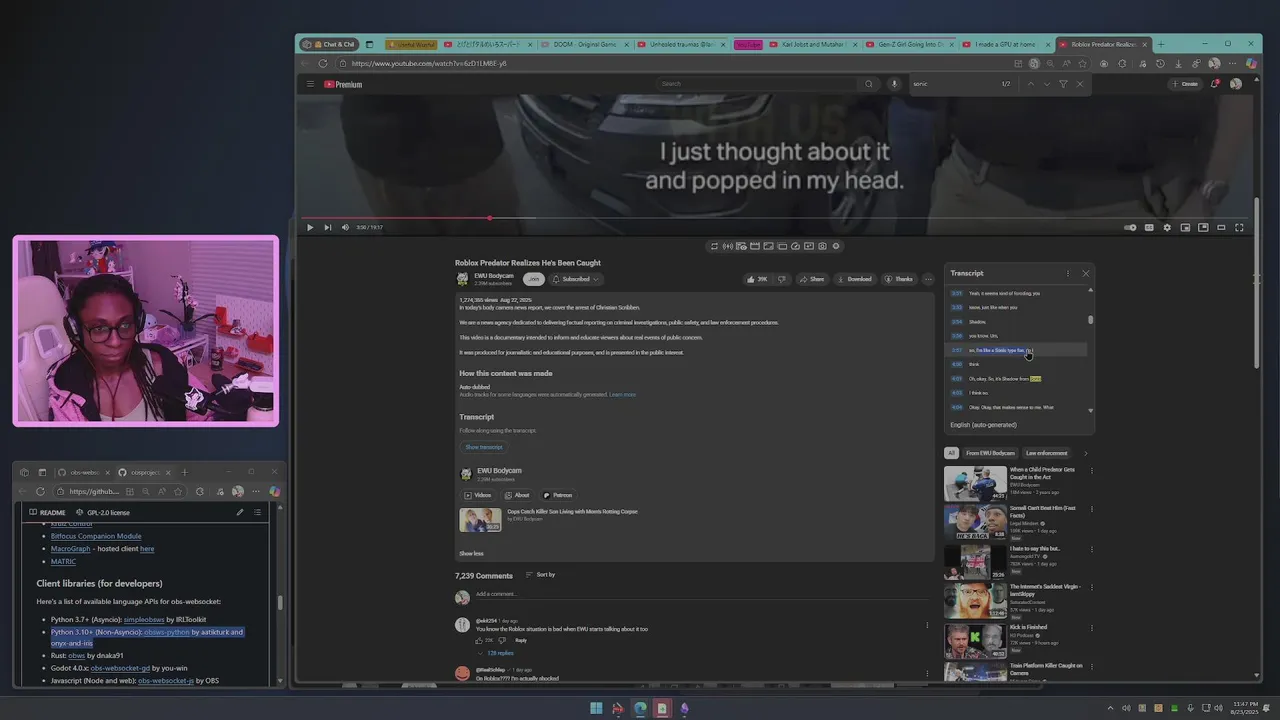Open the 'Sort by' comments dropdown

tap(540, 575)
